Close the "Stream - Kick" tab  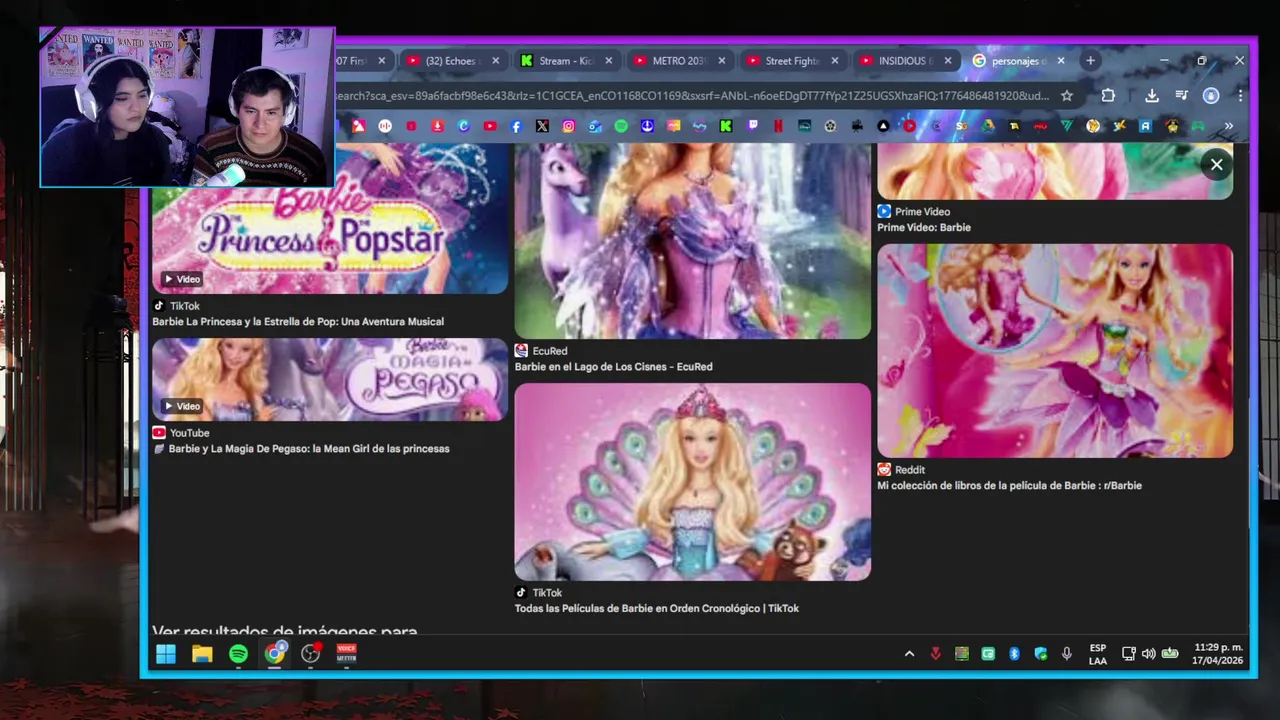608,61
